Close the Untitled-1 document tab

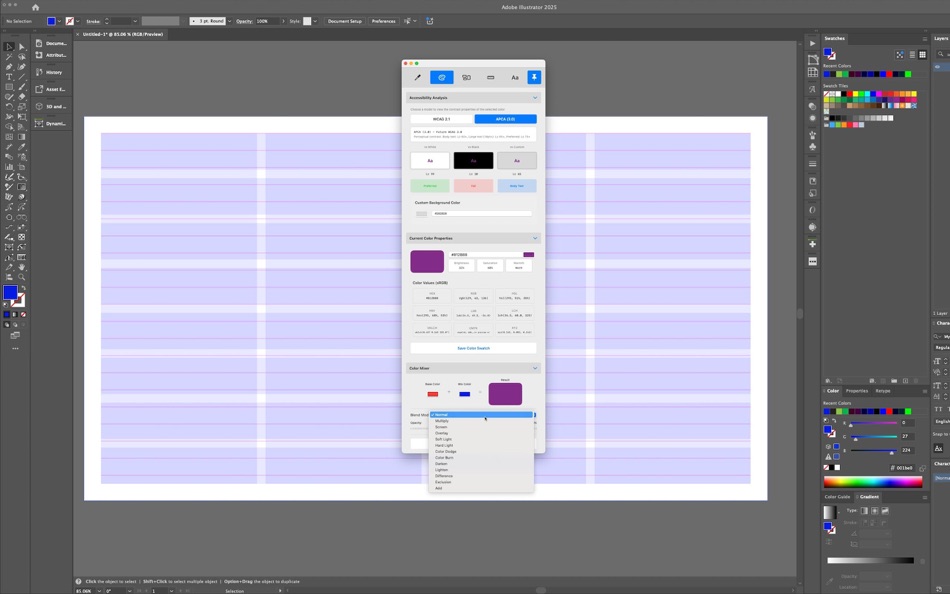point(78,35)
